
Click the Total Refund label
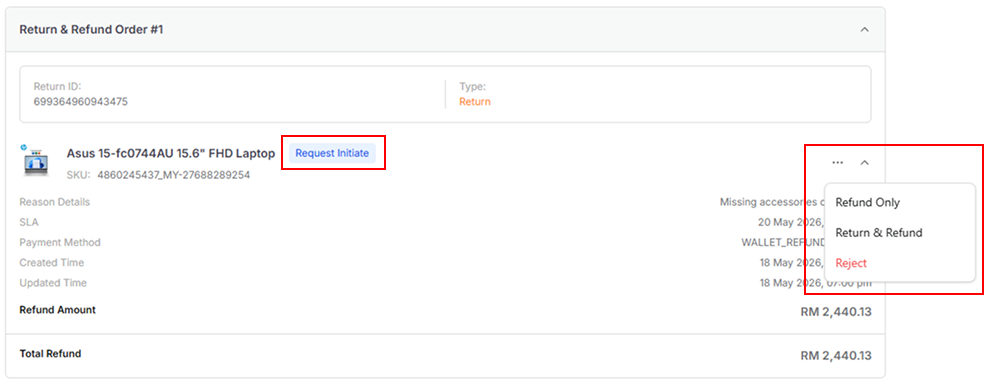pyautogui.click(x=50, y=353)
